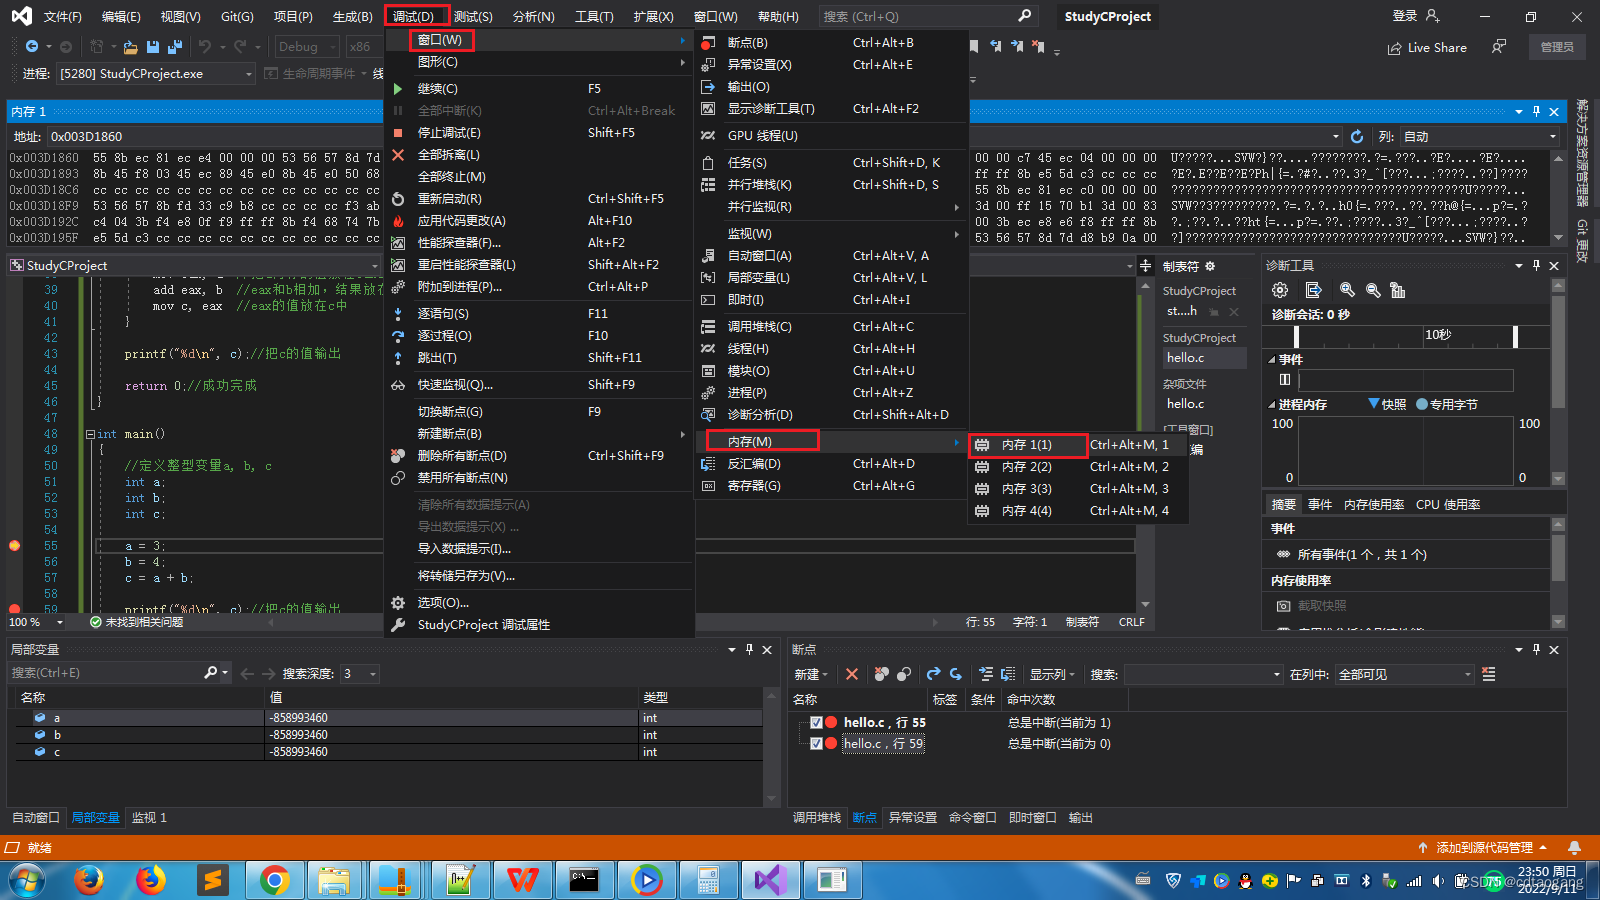Toggle auto-hide pin on Breakpoints panel
The height and width of the screenshot is (900, 1600).
click(1536, 649)
